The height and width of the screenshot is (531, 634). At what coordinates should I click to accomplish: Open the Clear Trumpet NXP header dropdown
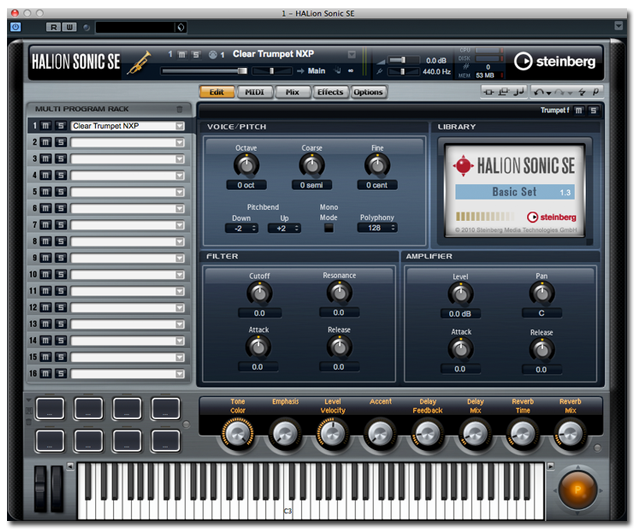point(352,54)
